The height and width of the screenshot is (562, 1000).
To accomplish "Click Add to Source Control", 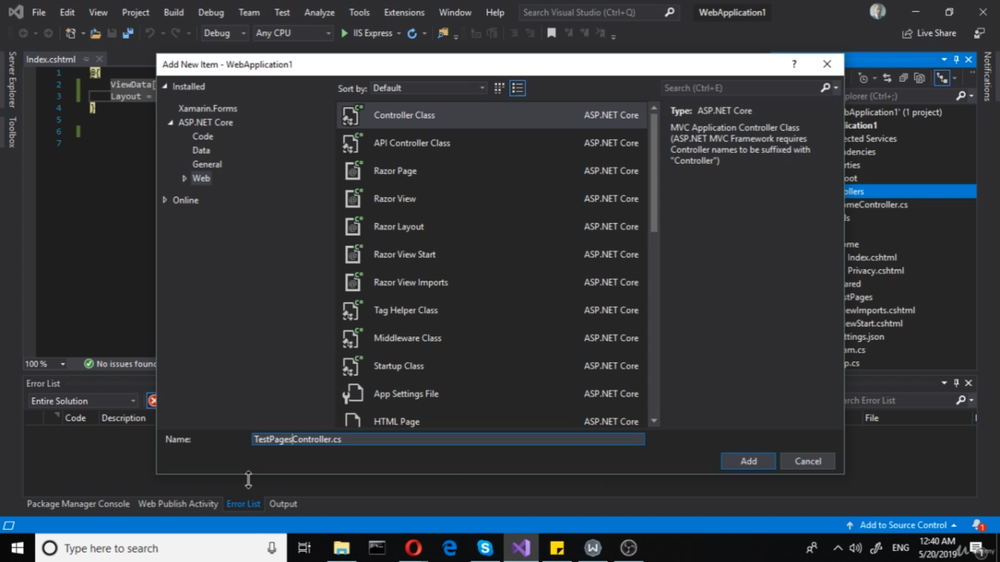I will pyautogui.click(x=902, y=525).
